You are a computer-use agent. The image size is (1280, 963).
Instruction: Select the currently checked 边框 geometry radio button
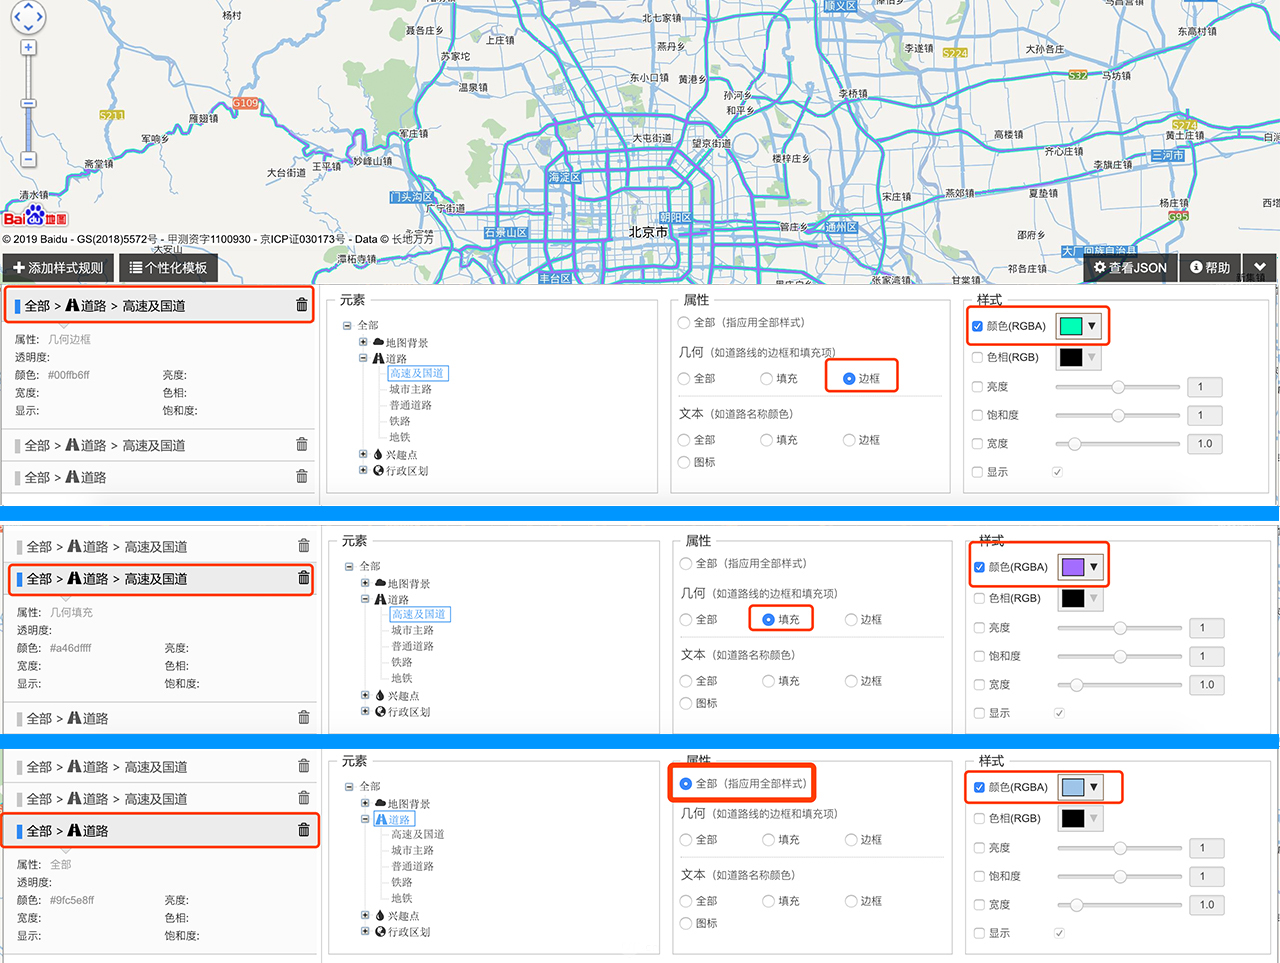point(849,379)
